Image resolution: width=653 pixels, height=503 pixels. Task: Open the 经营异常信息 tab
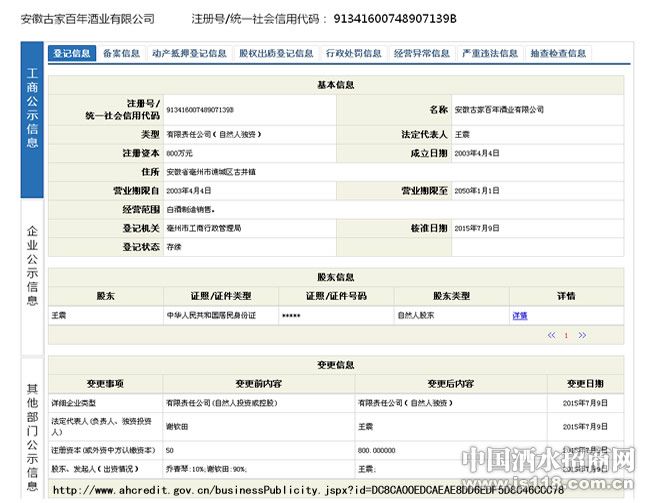tap(421, 53)
